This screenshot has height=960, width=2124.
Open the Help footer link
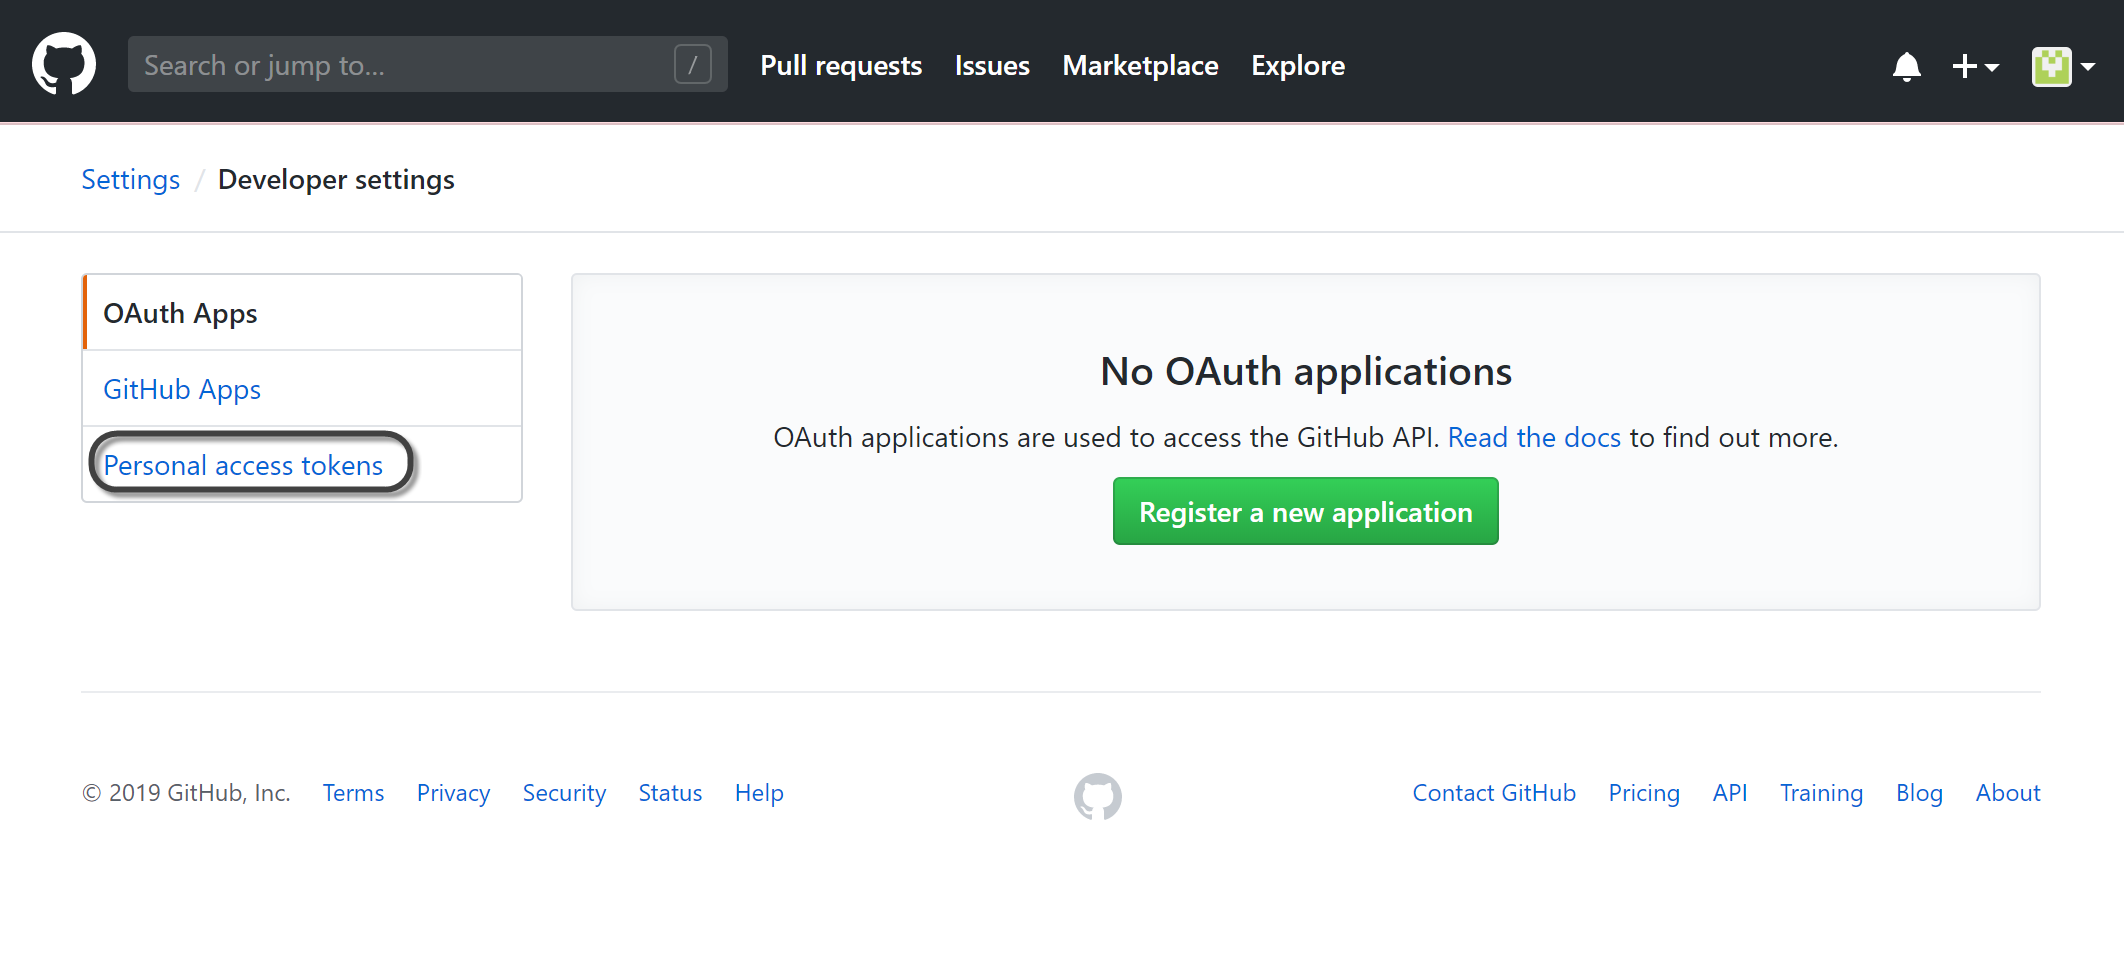759,793
